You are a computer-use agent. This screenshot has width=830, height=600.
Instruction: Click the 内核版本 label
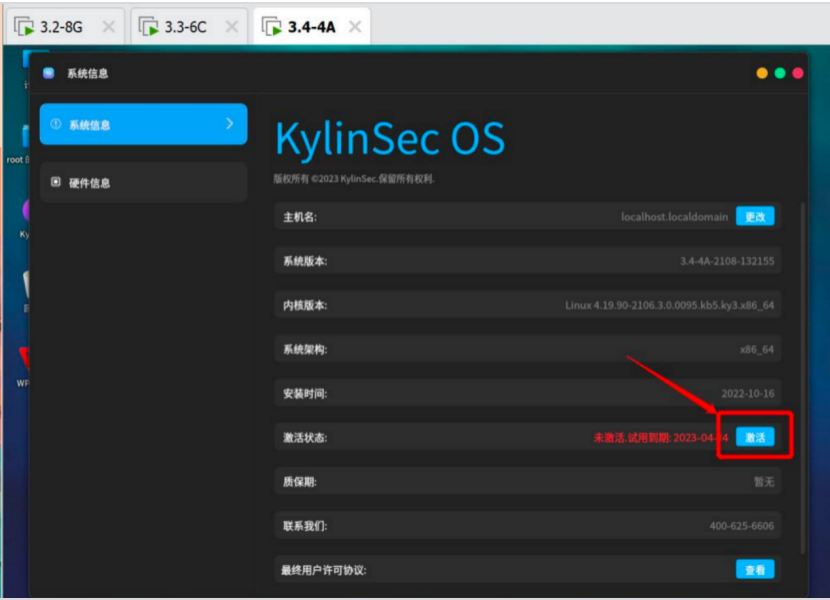tap(305, 306)
